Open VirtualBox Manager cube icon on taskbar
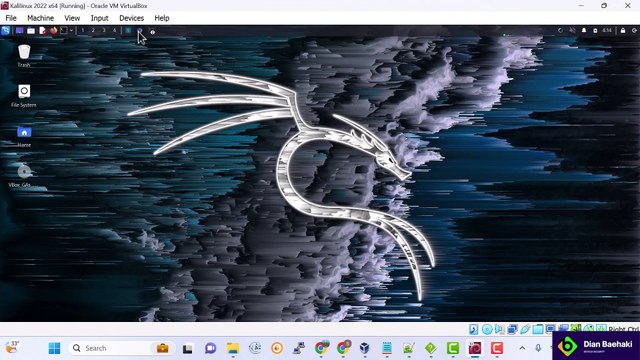 (x=364, y=348)
